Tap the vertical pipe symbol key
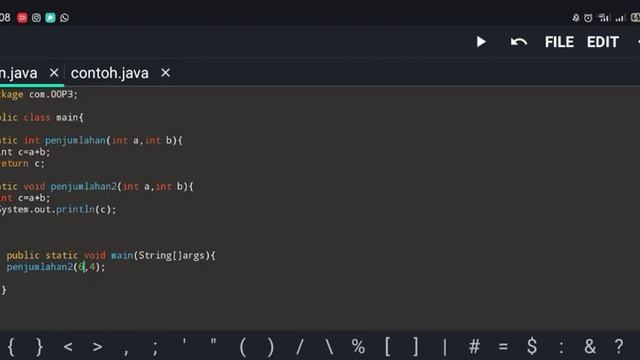The height and width of the screenshot is (360, 640). [x=445, y=347]
